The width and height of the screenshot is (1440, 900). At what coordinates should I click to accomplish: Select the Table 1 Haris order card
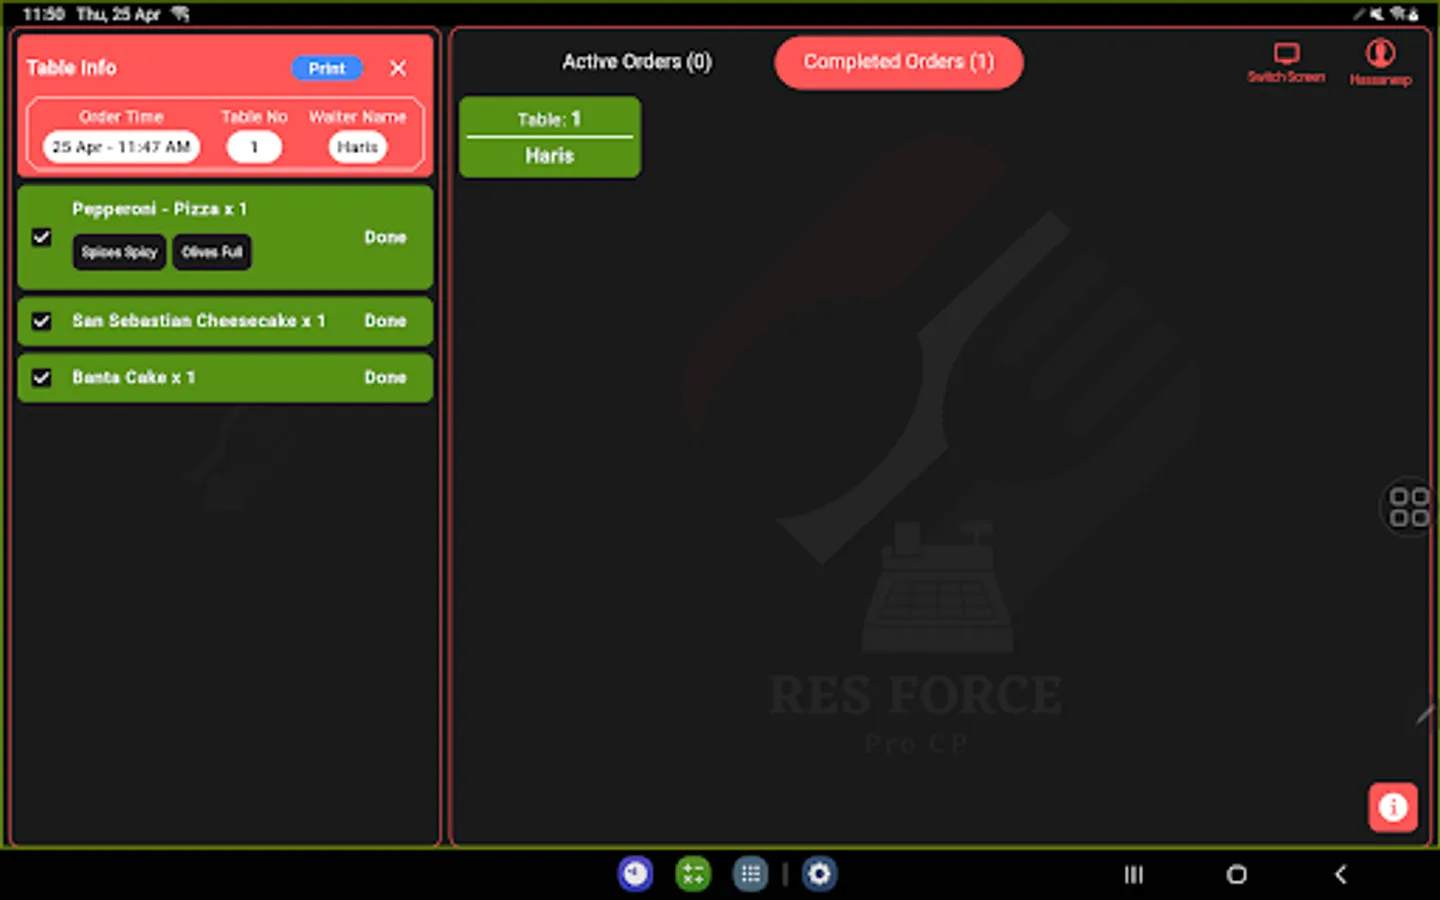(x=549, y=136)
